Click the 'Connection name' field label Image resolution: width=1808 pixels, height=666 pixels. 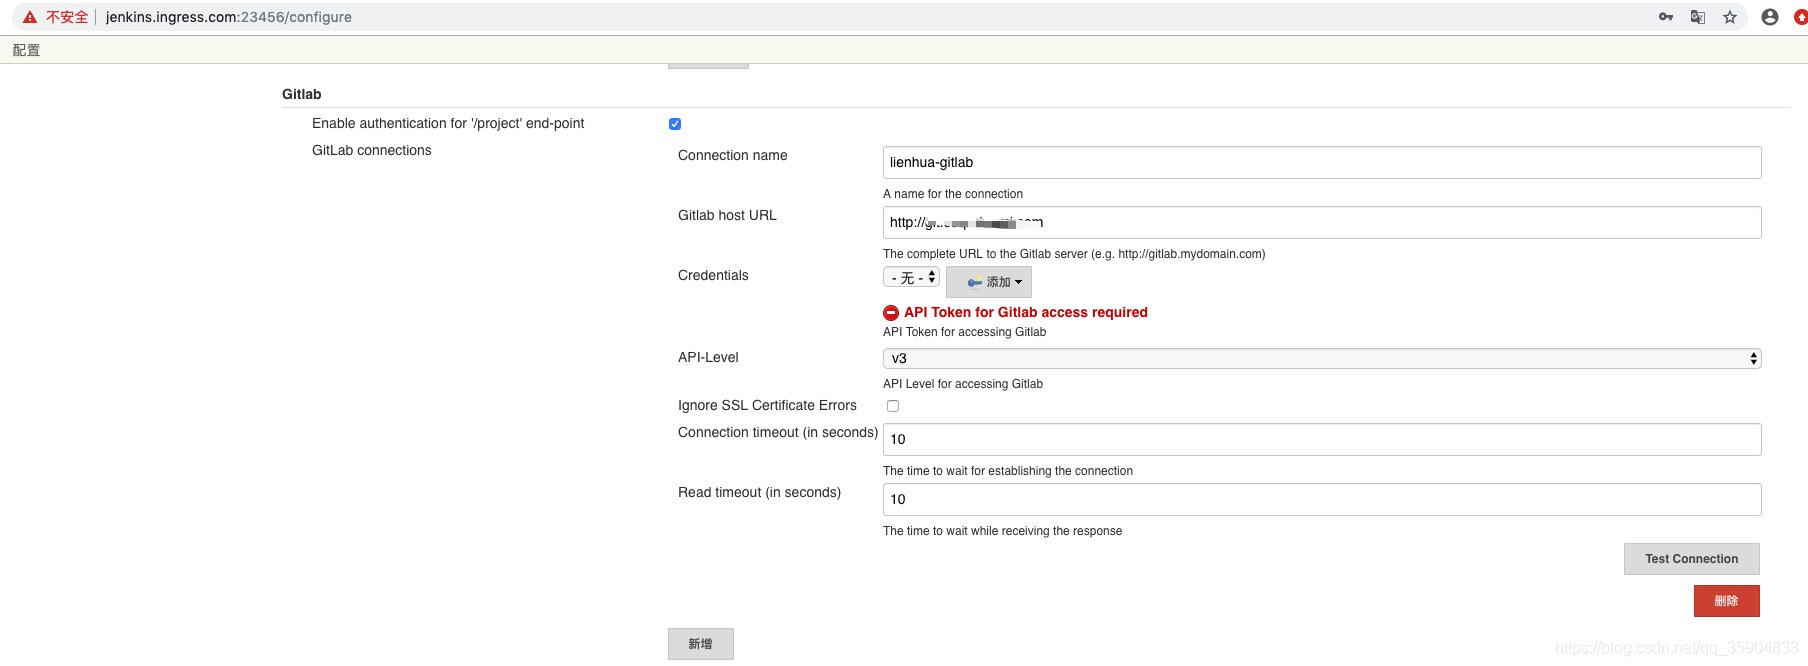tap(733, 155)
